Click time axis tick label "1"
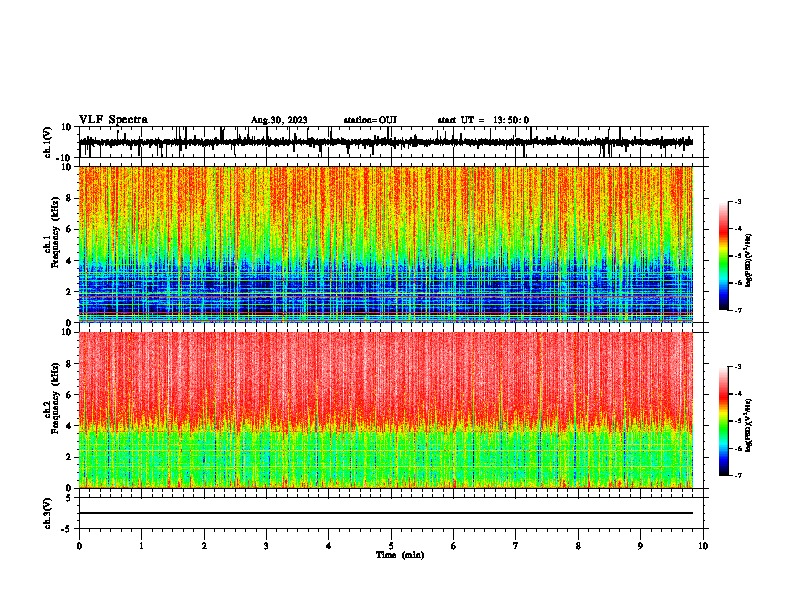 point(141,546)
